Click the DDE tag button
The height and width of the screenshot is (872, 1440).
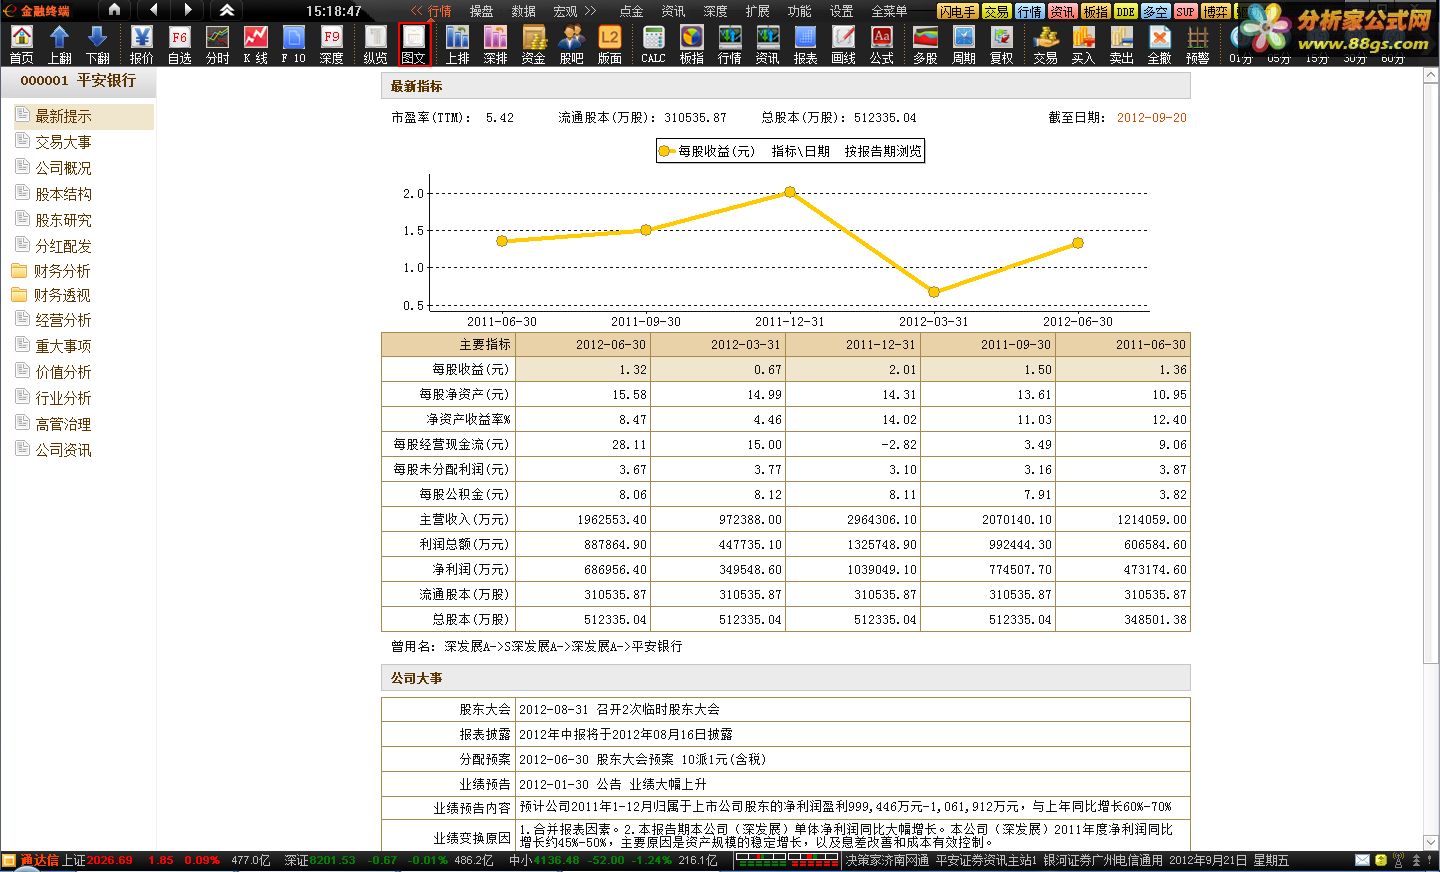(1125, 11)
